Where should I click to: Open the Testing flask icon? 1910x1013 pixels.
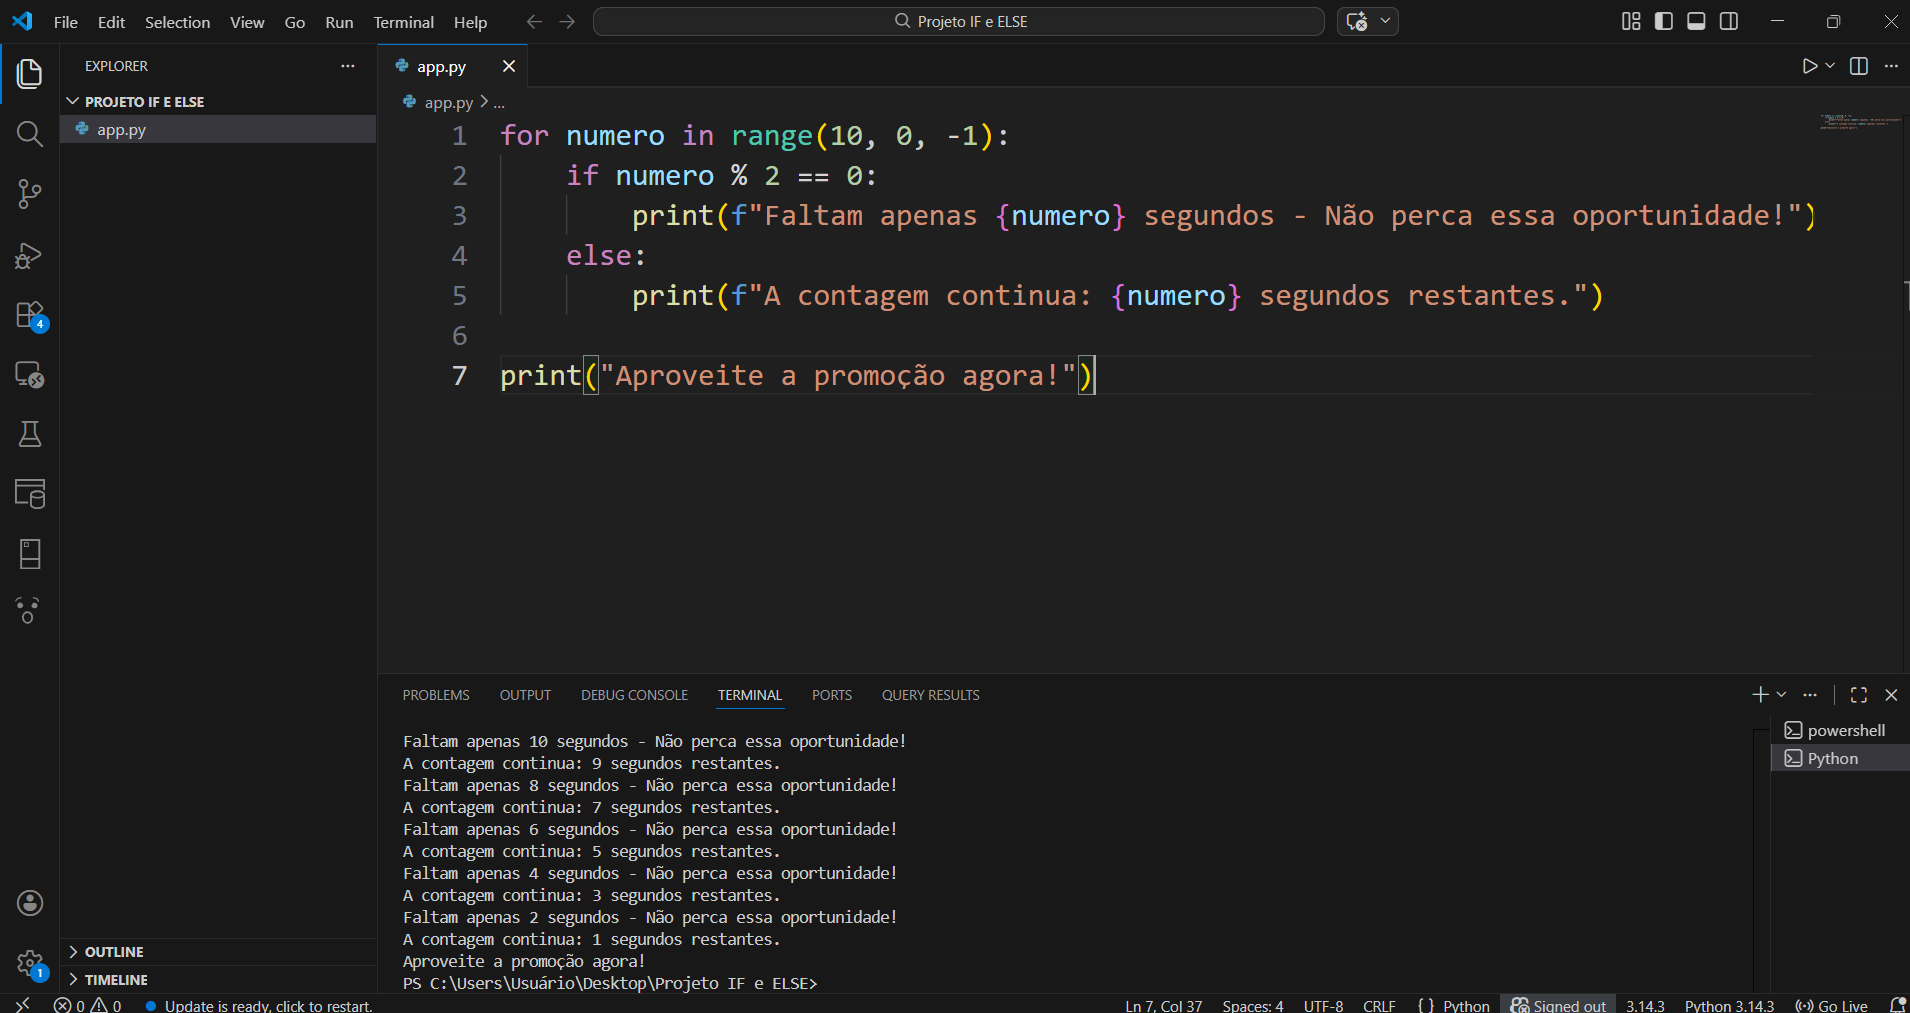pos(29,434)
